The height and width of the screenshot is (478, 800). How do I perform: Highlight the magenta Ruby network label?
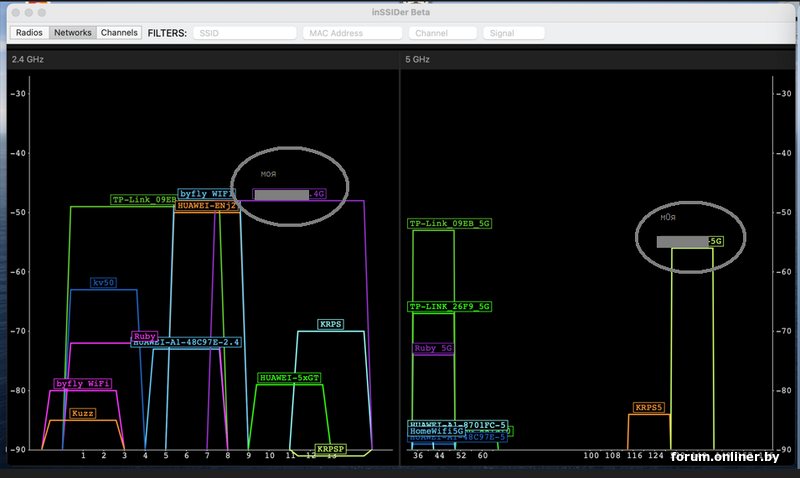pyautogui.click(x=144, y=337)
